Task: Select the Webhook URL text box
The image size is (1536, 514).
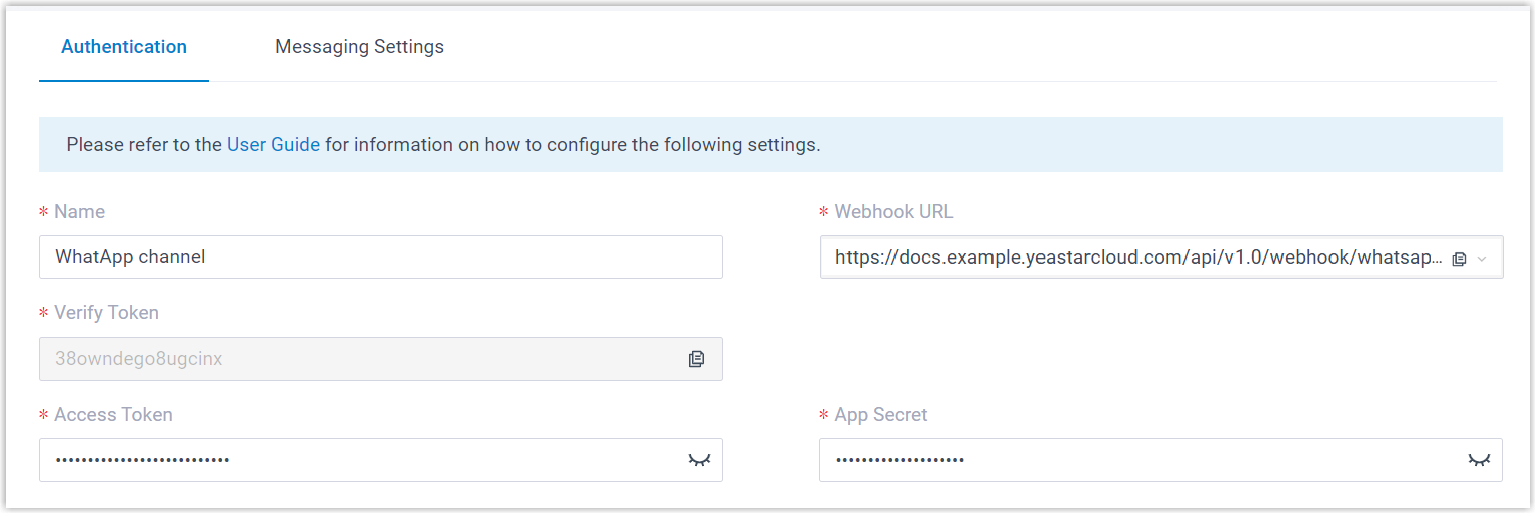Action: (1130, 257)
